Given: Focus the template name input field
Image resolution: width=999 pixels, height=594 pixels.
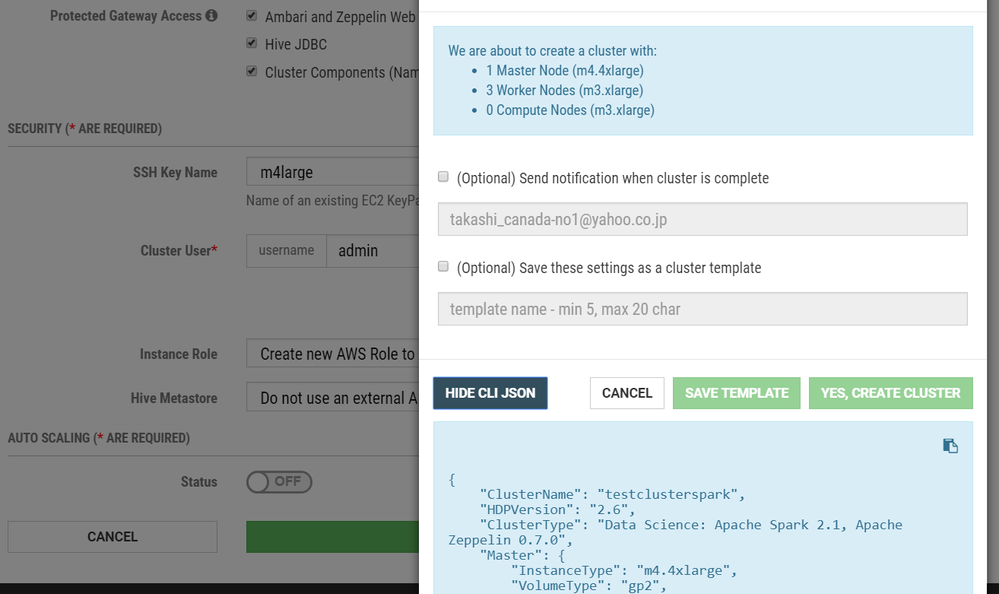Looking at the screenshot, I should pyautogui.click(x=702, y=309).
